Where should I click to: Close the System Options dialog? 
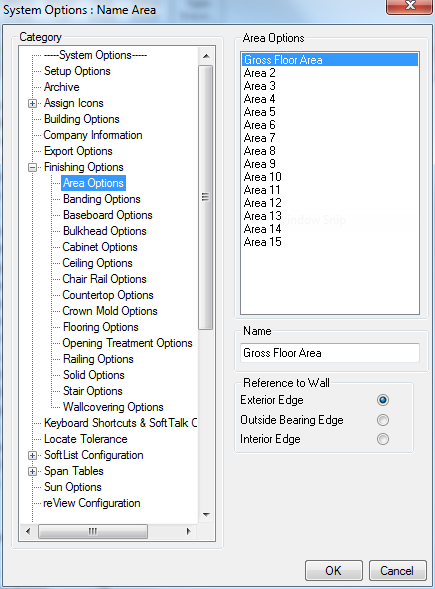click(x=409, y=6)
